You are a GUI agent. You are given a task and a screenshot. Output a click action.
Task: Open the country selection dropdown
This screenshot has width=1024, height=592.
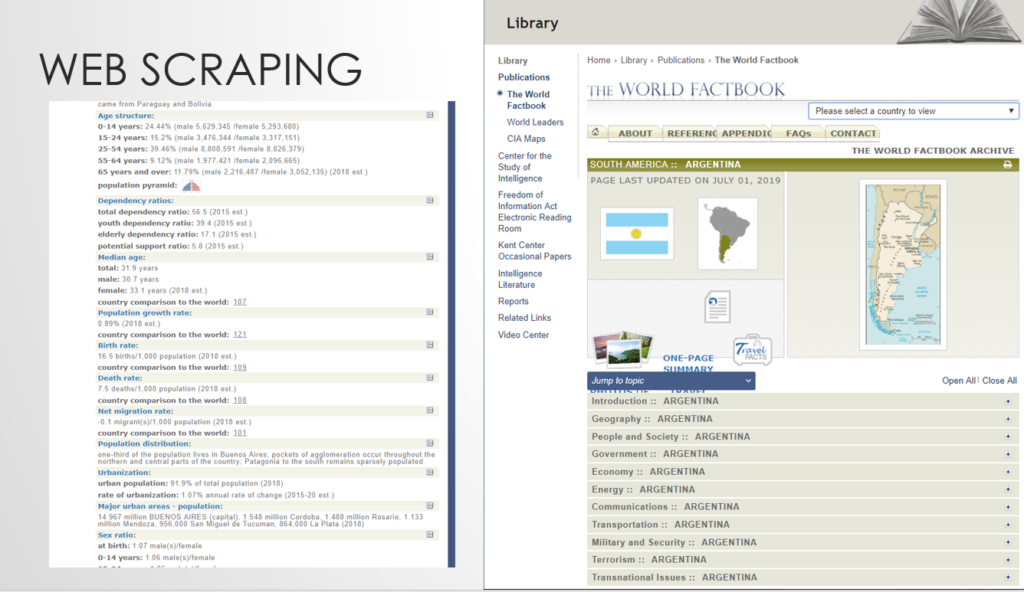tap(913, 111)
